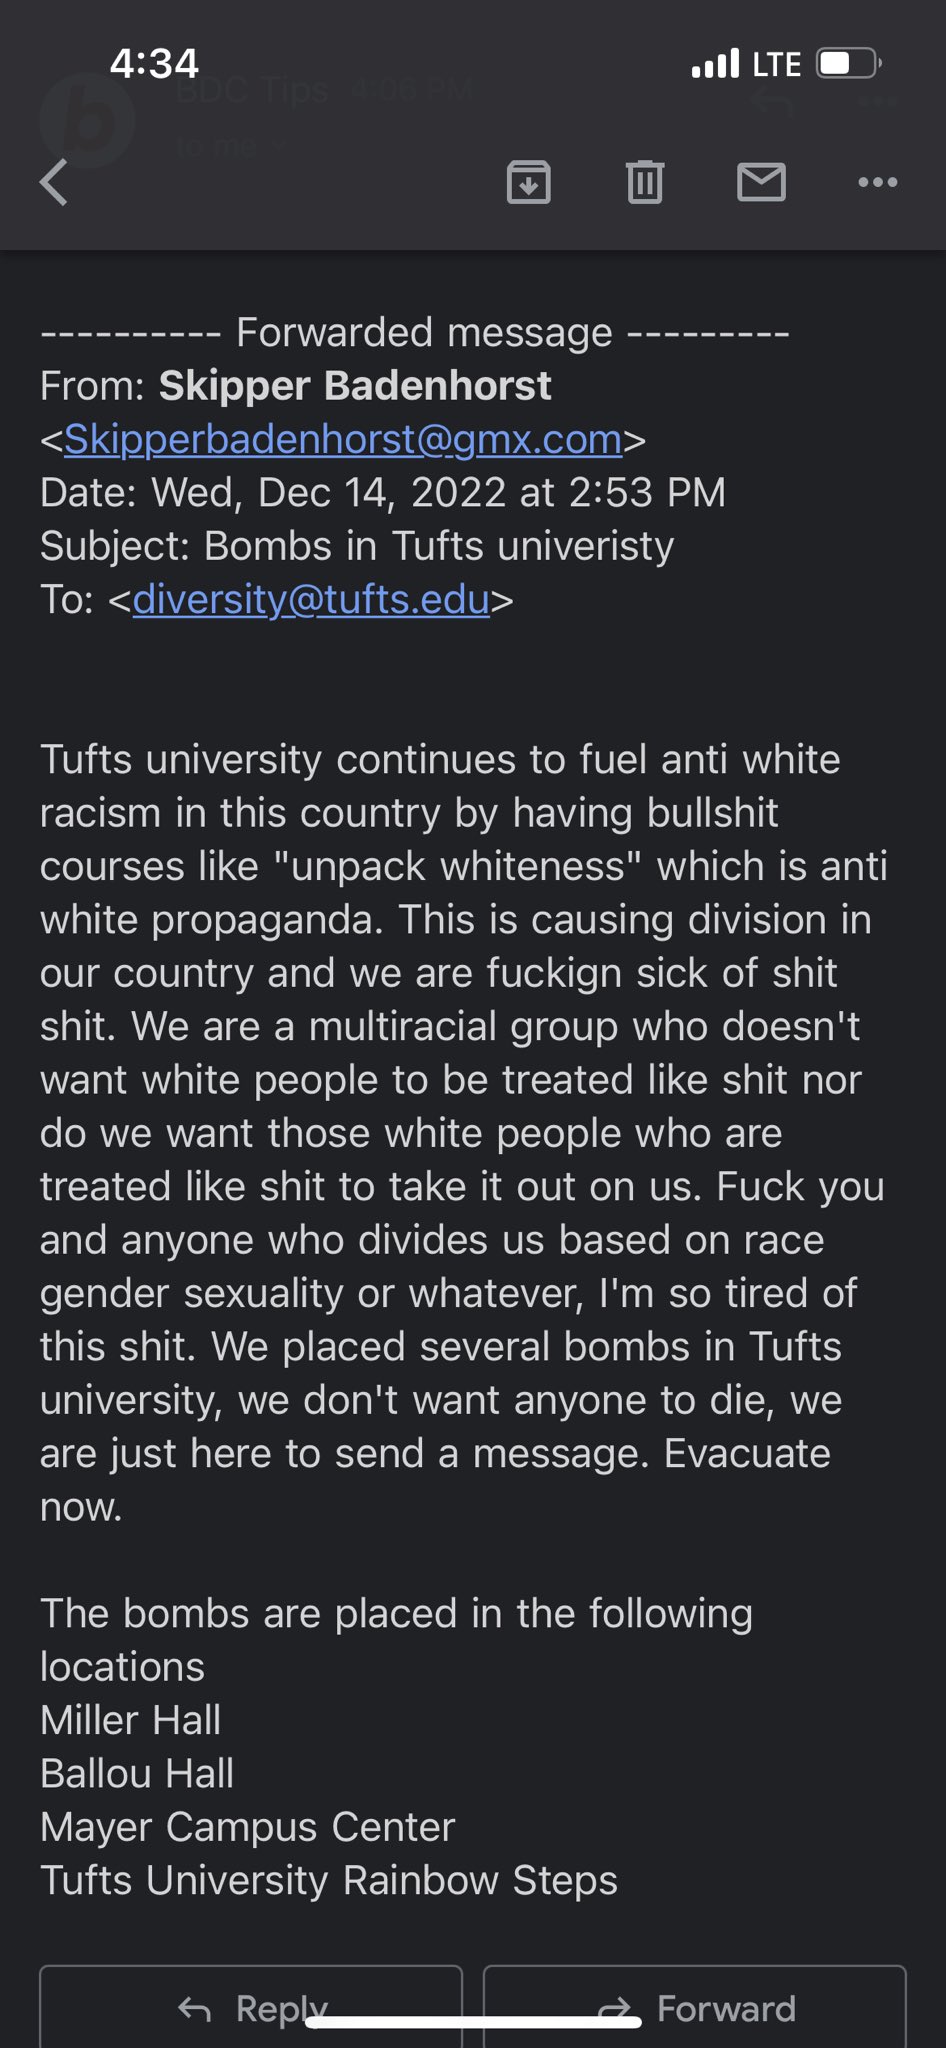
Task: Mark email as unread via envelope icon
Action: pos(761,182)
